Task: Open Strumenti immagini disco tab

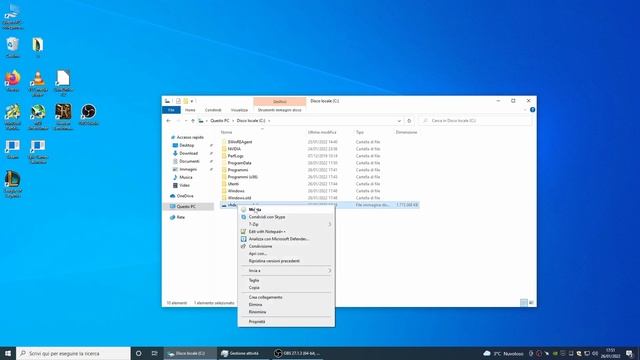Action: tap(280, 110)
